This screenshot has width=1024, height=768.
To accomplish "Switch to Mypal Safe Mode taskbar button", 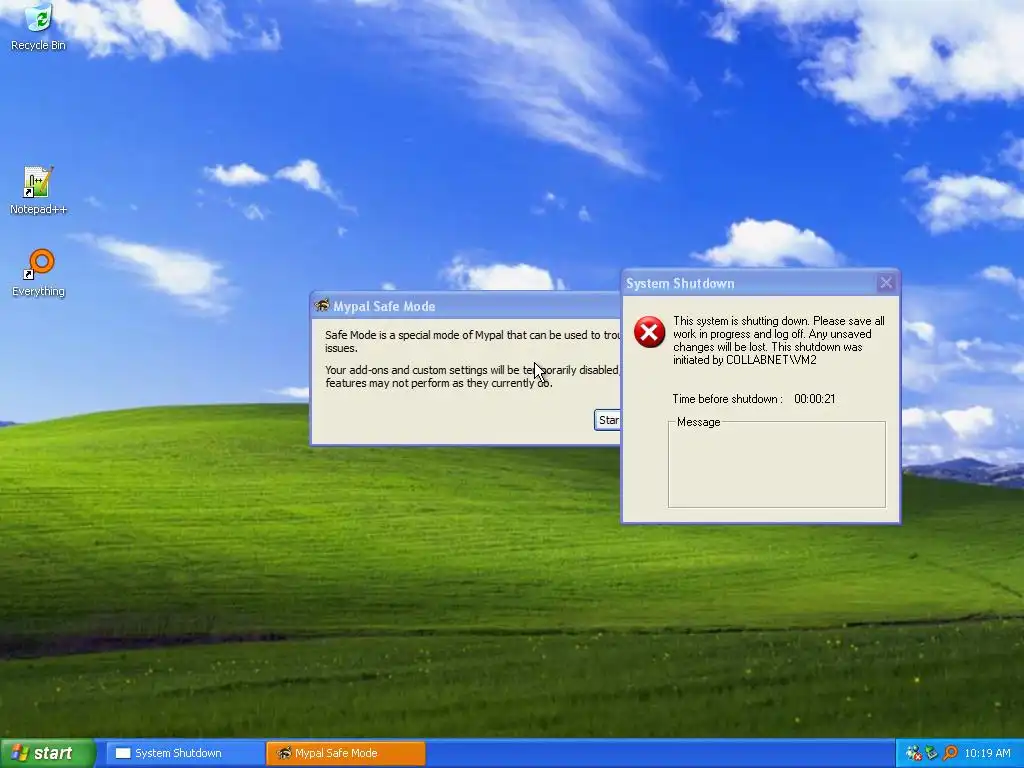I will pyautogui.click(x=345, y=753).
